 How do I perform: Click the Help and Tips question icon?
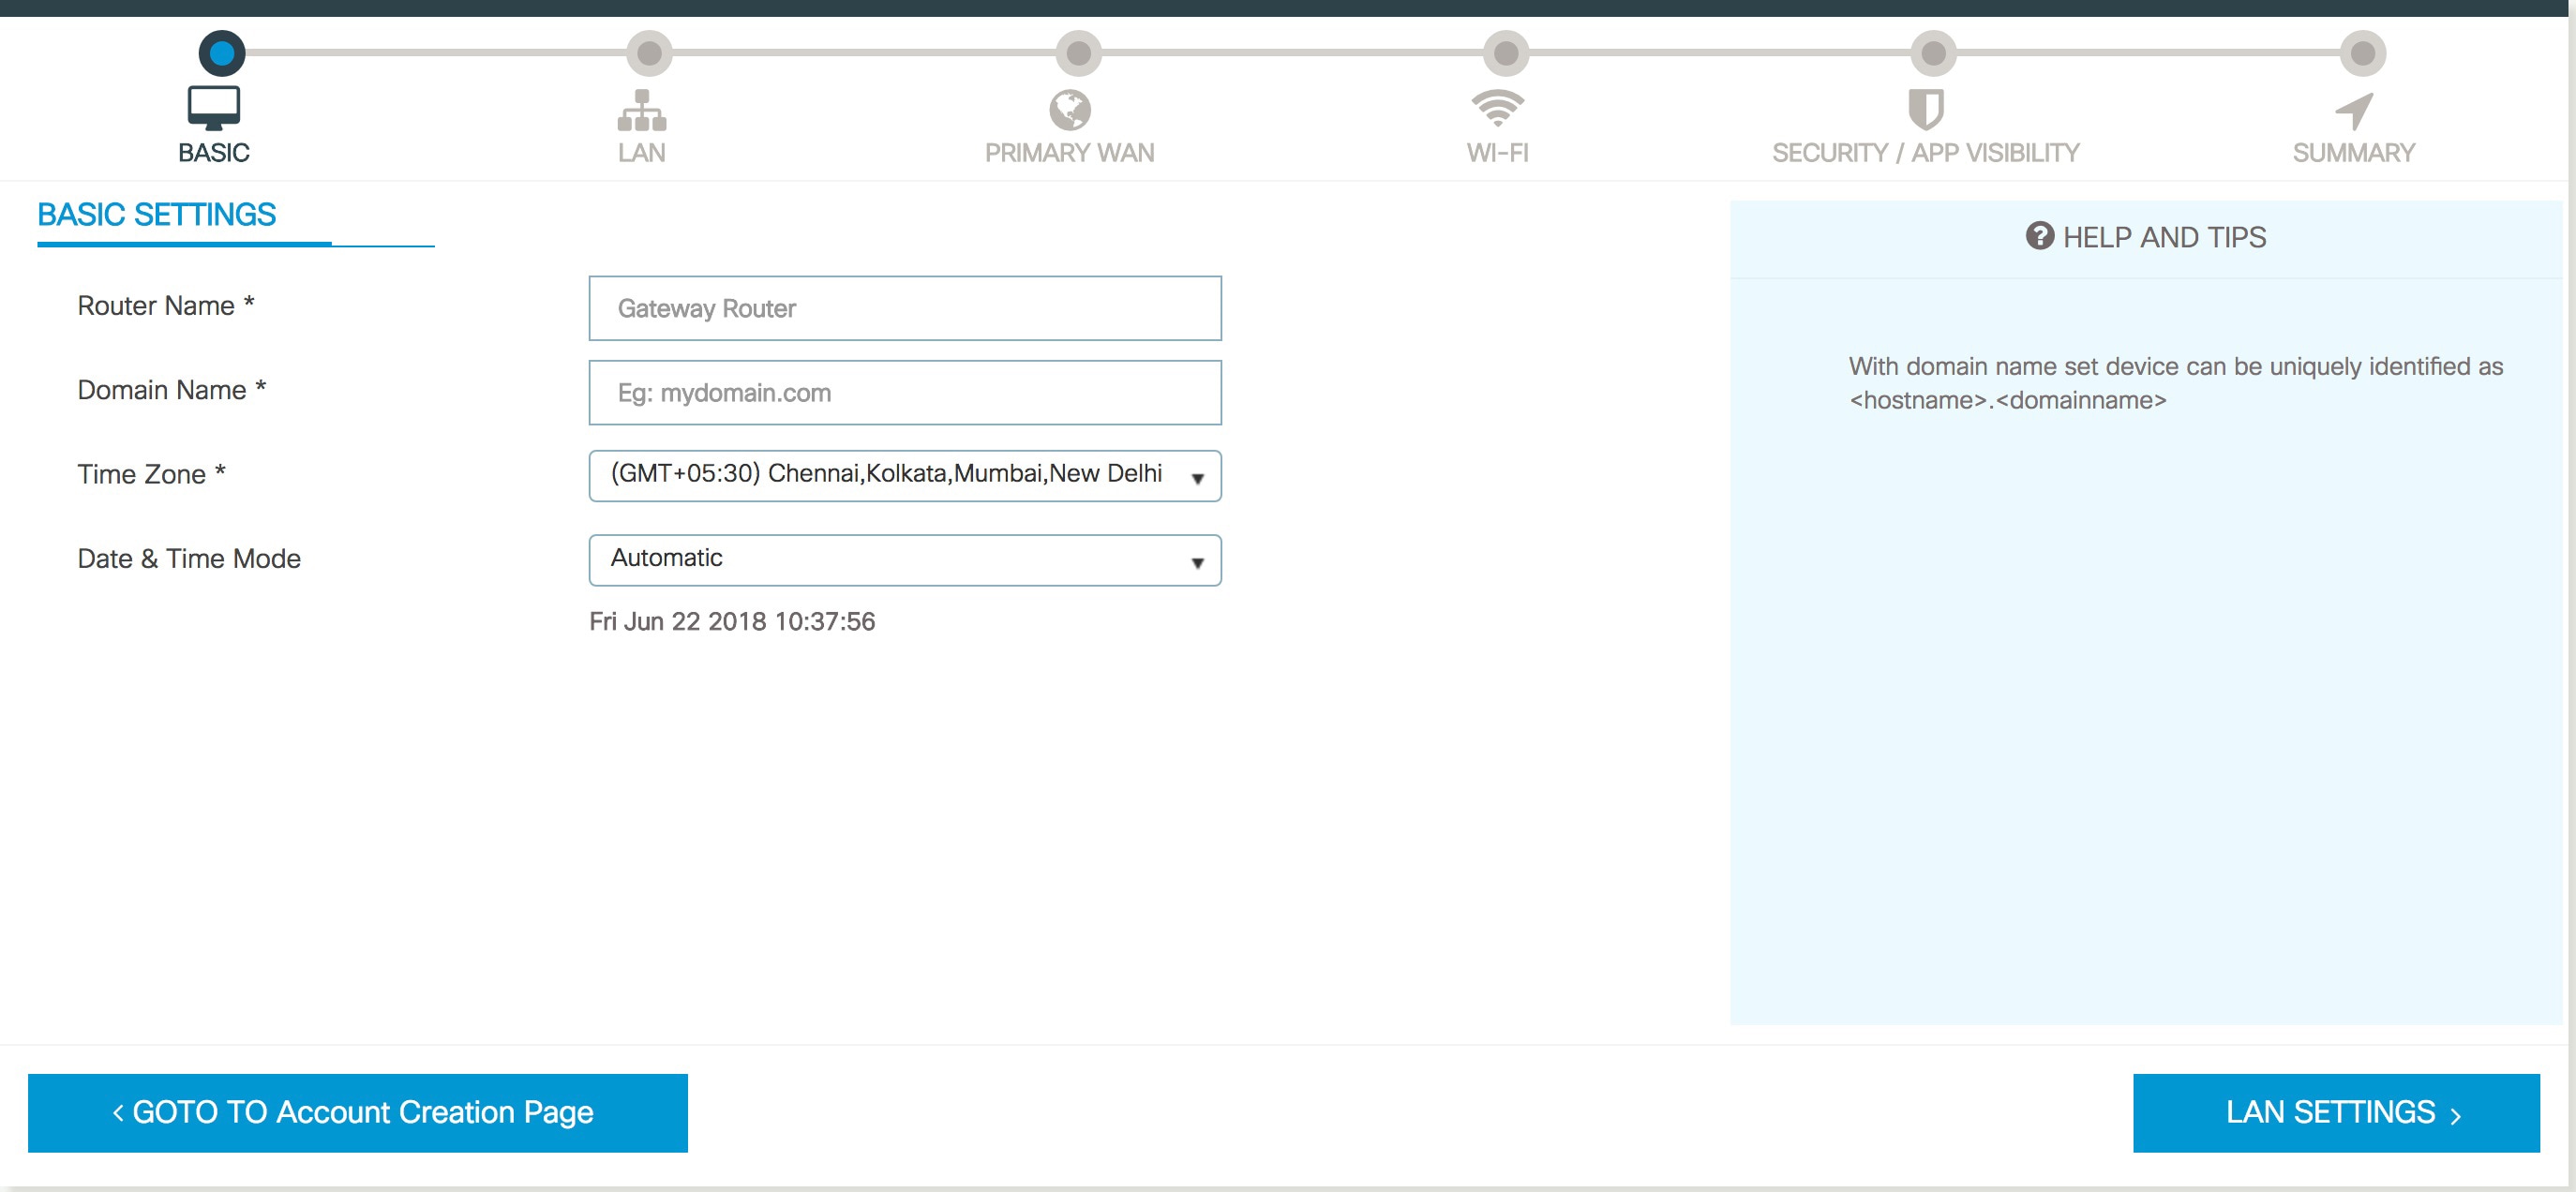[x=2039, y=236]
